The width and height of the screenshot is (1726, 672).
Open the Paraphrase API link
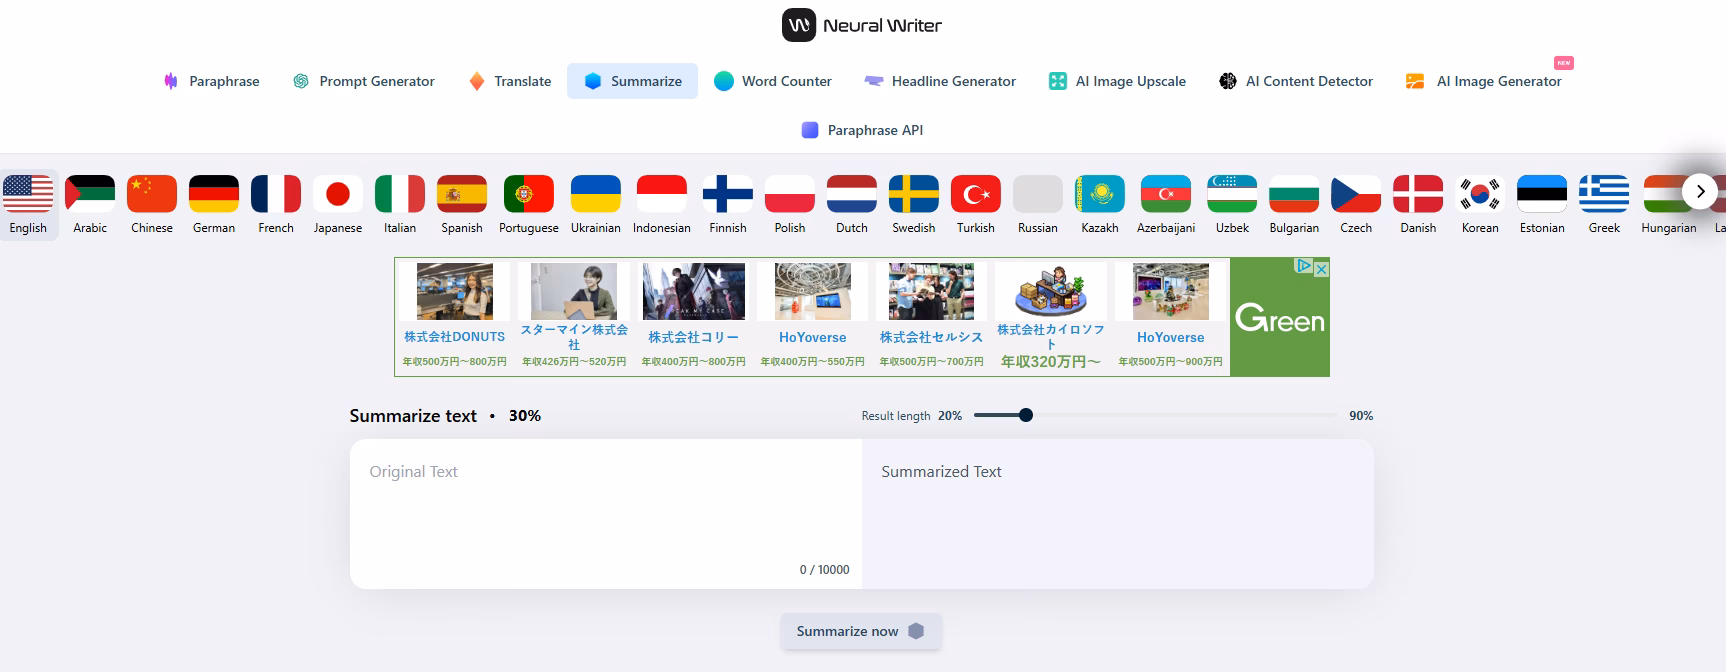[x=862, y=130]
